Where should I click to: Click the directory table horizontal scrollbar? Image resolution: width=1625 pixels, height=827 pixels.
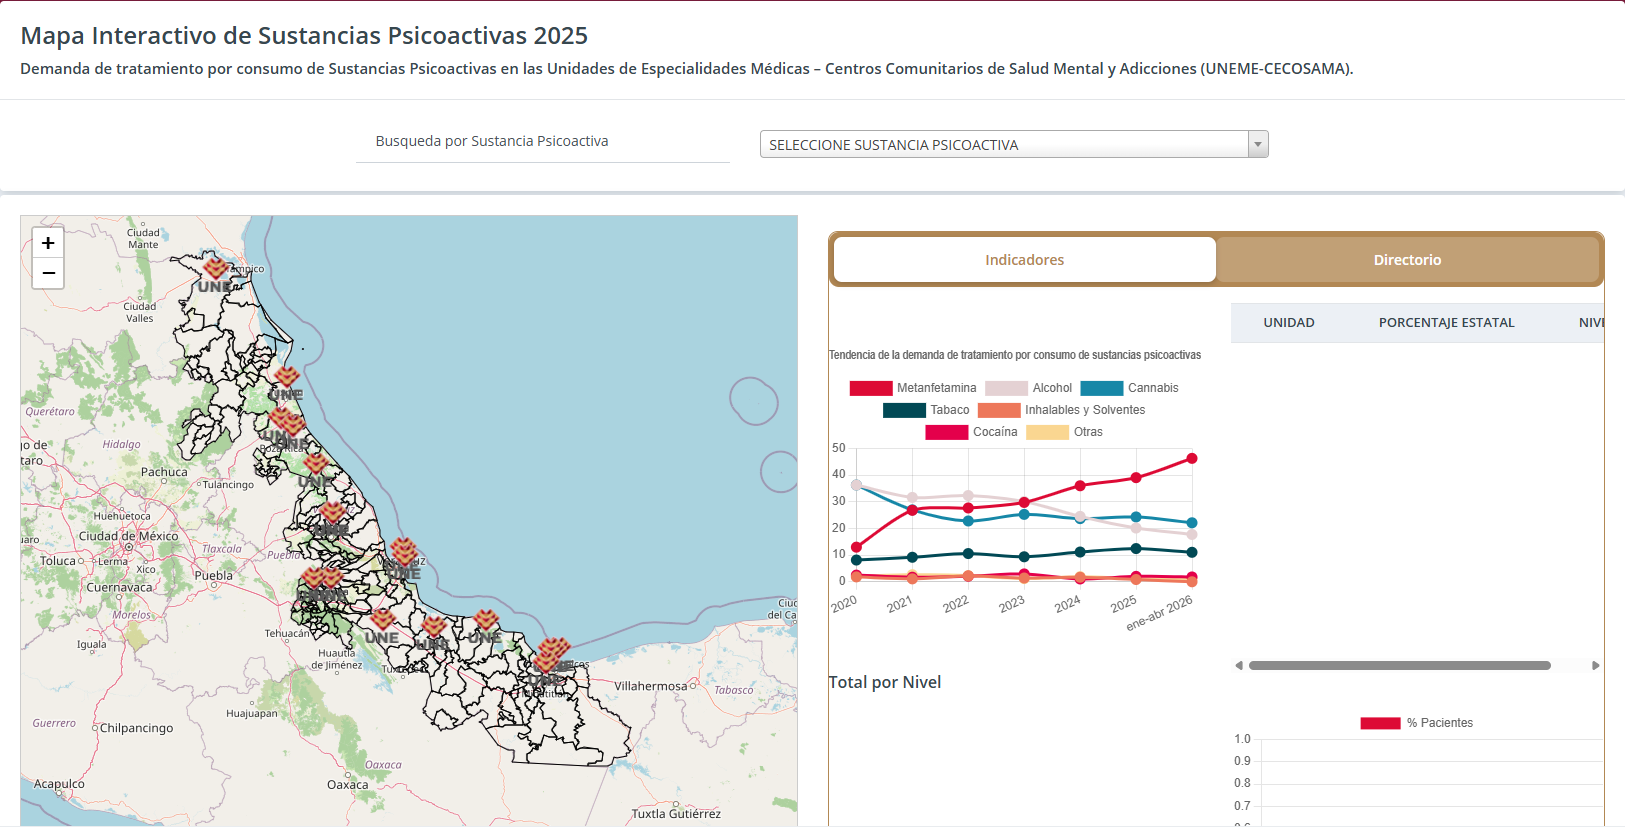[x=1399, y=665]
